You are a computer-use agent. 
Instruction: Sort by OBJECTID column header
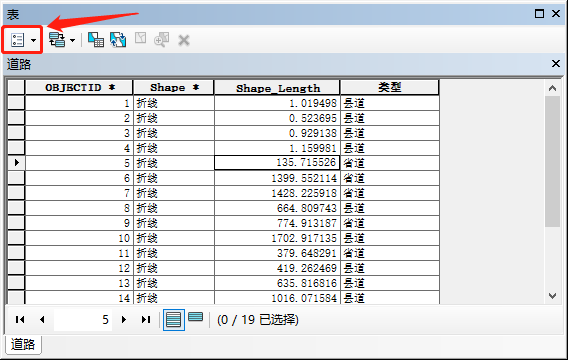[x=79, y=88]
